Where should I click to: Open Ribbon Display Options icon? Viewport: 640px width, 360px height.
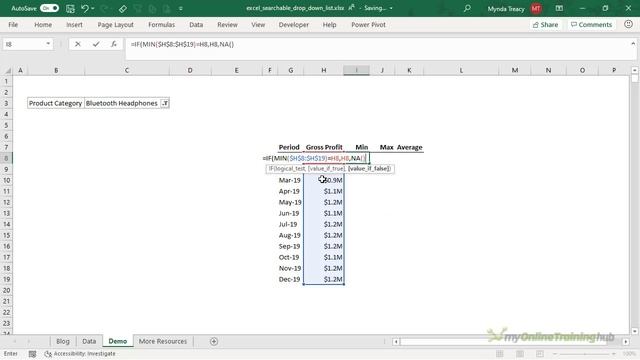[x=559, y=8]
